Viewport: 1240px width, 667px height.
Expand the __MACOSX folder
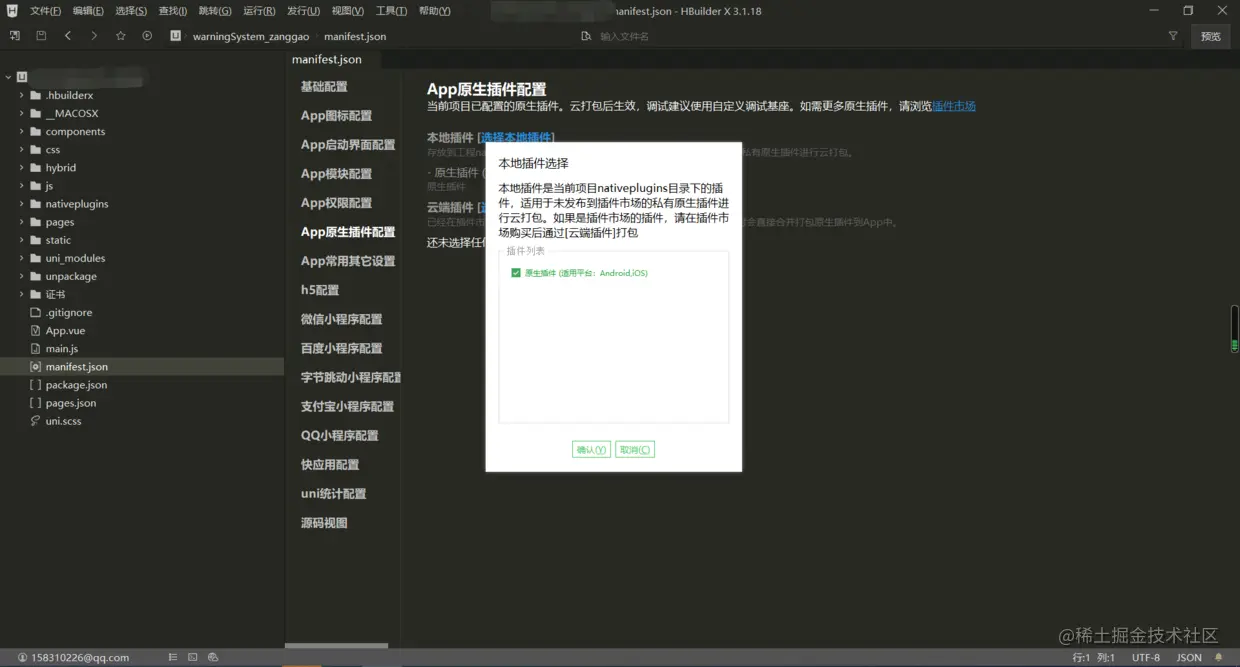point(21,113)
